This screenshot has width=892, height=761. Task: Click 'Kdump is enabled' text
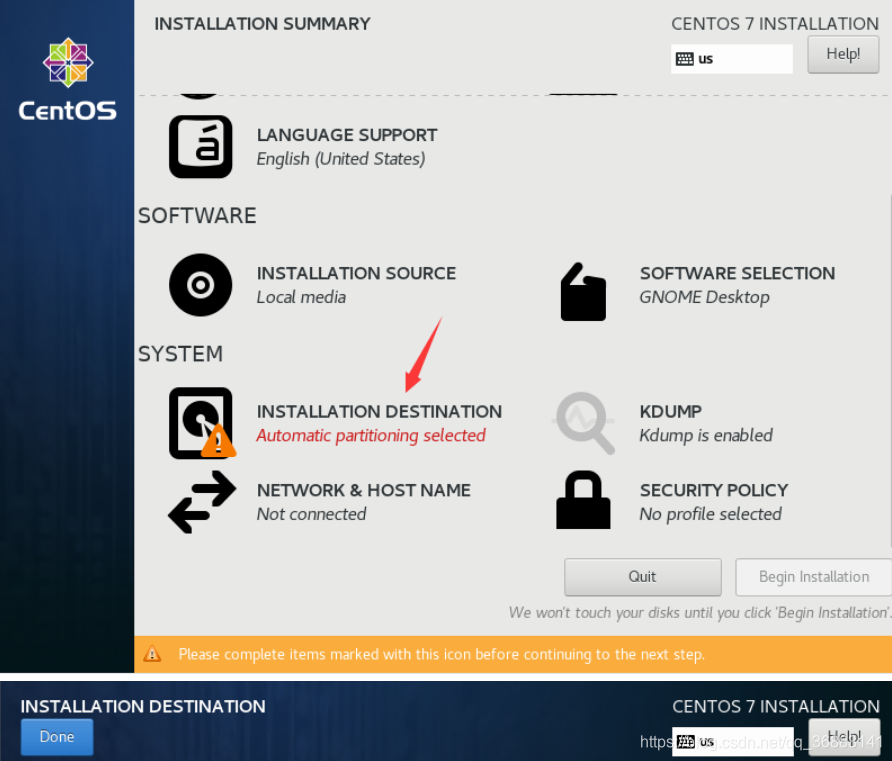[x=706, y=435]
